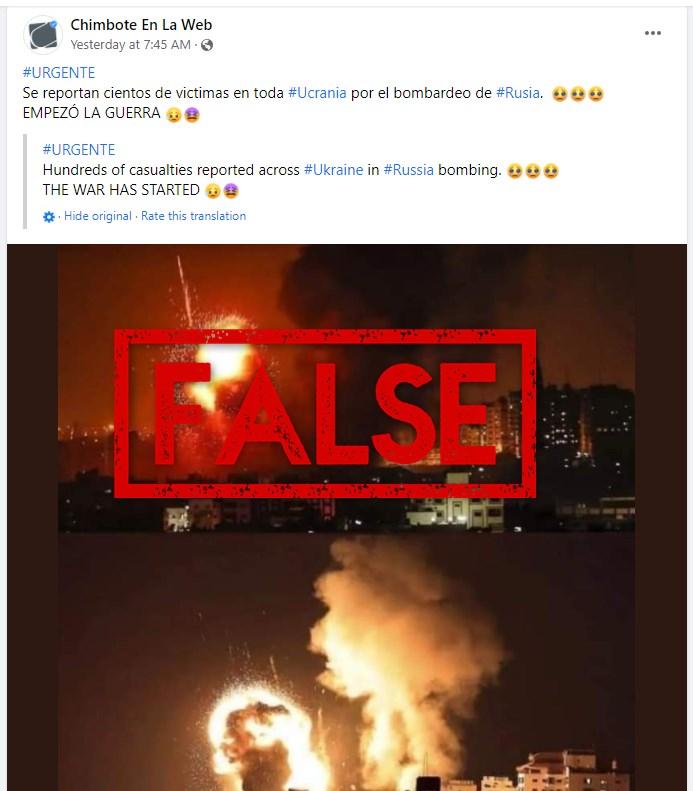Open the original #URGENTE hashtag
This screenshot has width=693, height=791.
pos(59,73)
